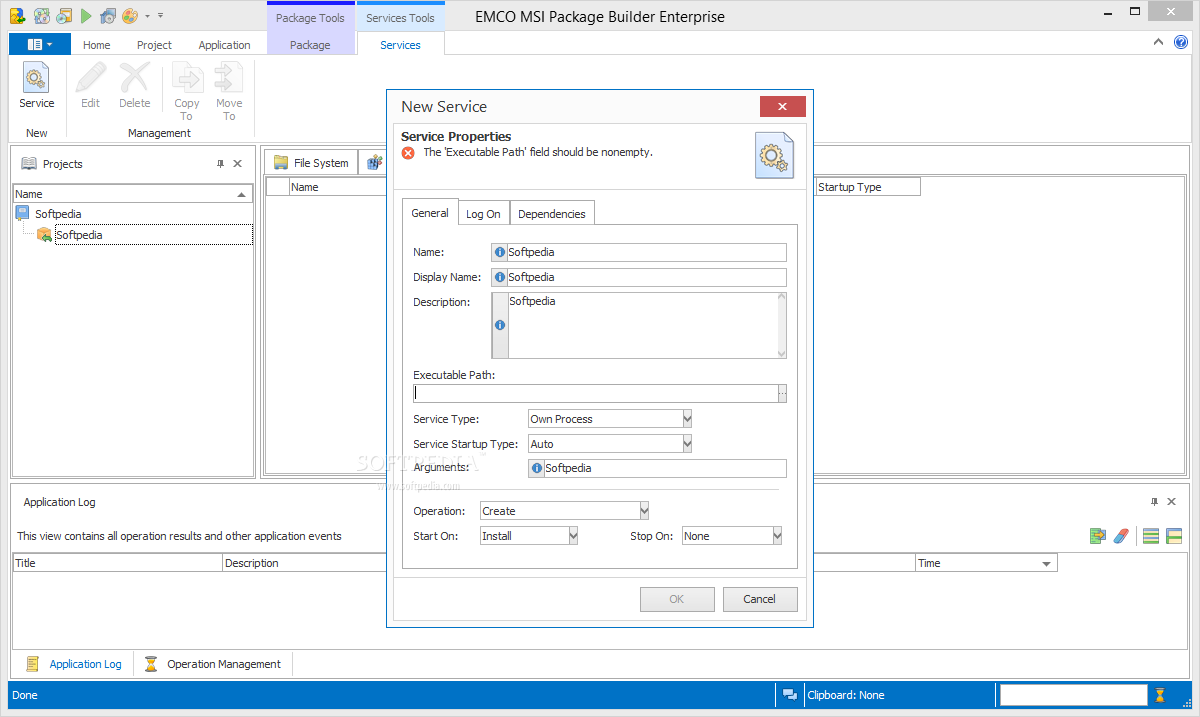Image resolution: width=1200 pixels, height=717 pixels.
Task: Click the yellow document icon at far left of title bar
Action: pyautogui.click(x=17, y=16)
